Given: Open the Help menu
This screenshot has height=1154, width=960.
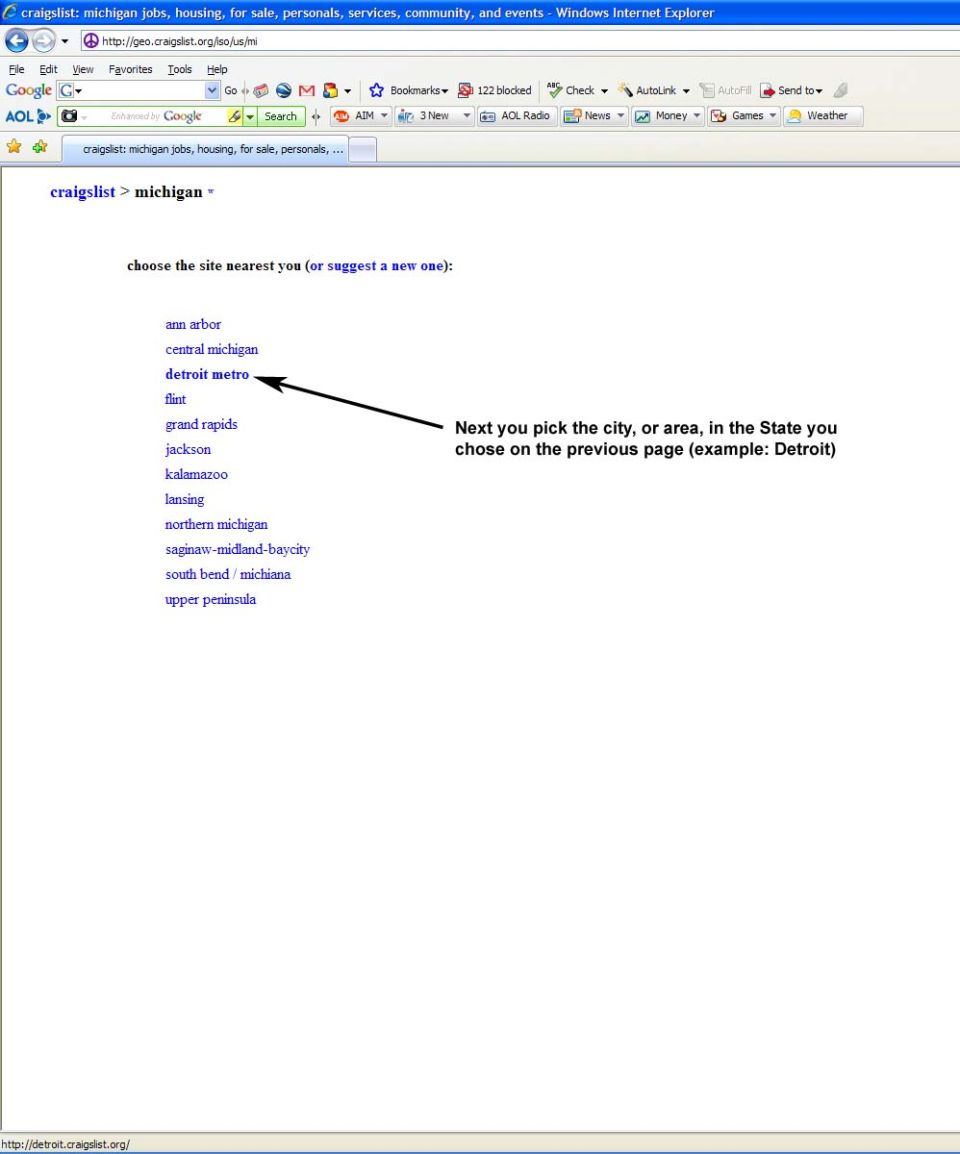Looking at the screenshot, I should pos(217,69).
